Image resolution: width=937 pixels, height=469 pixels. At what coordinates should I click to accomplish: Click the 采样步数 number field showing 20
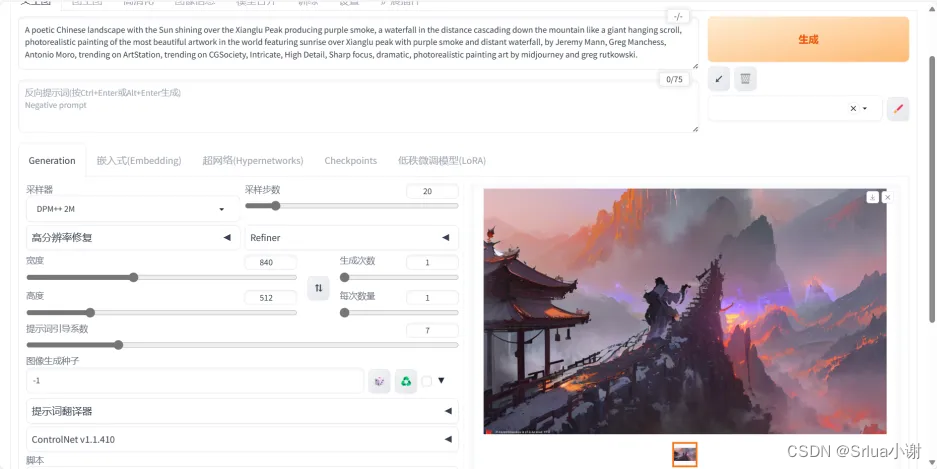(x=432, y=192)
